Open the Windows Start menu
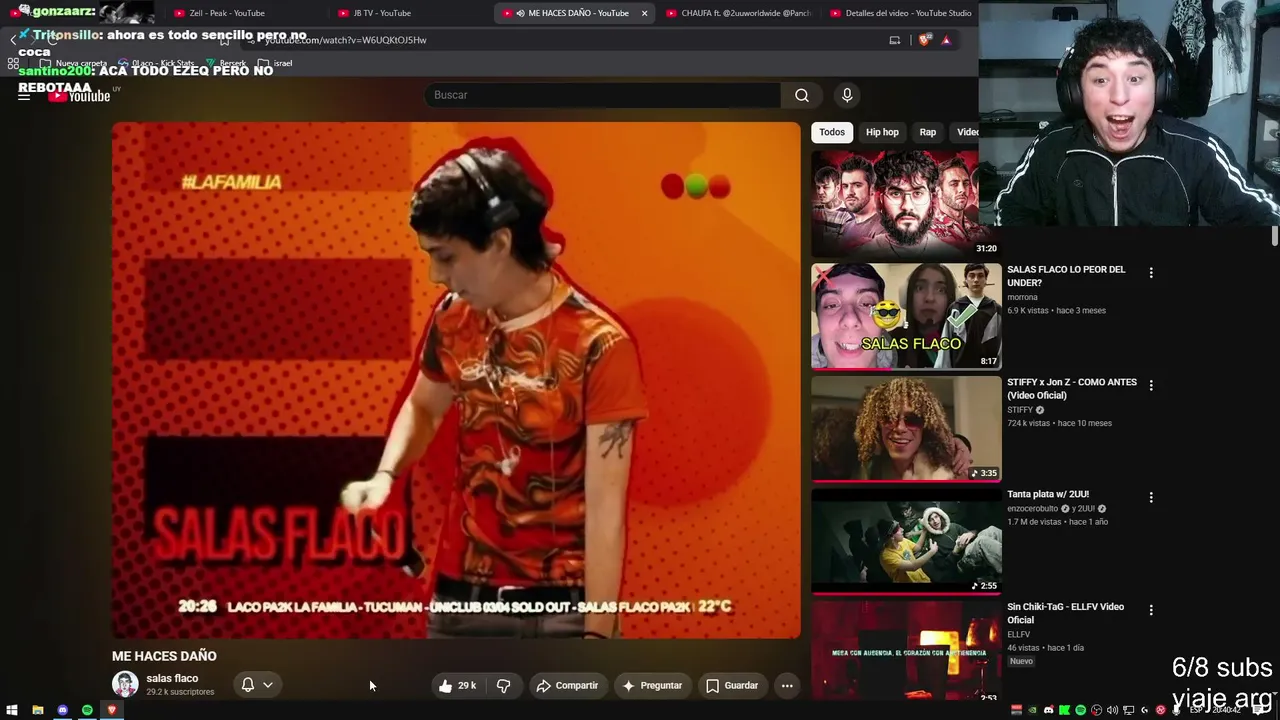This screenshot has width=1280, height=720. [12, 710]
